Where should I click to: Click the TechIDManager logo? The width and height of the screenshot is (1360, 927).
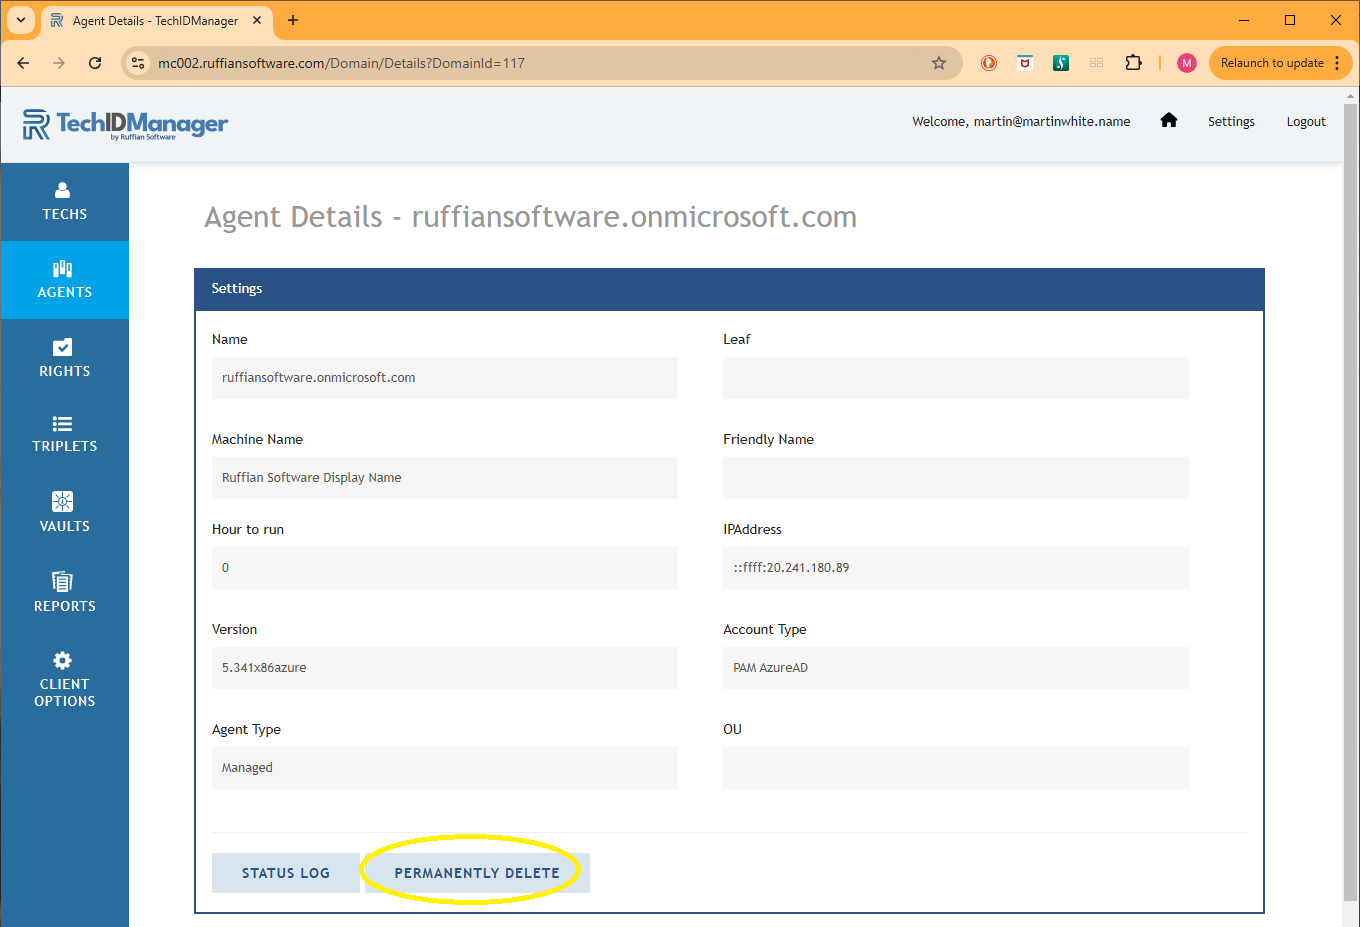[126, 124]
